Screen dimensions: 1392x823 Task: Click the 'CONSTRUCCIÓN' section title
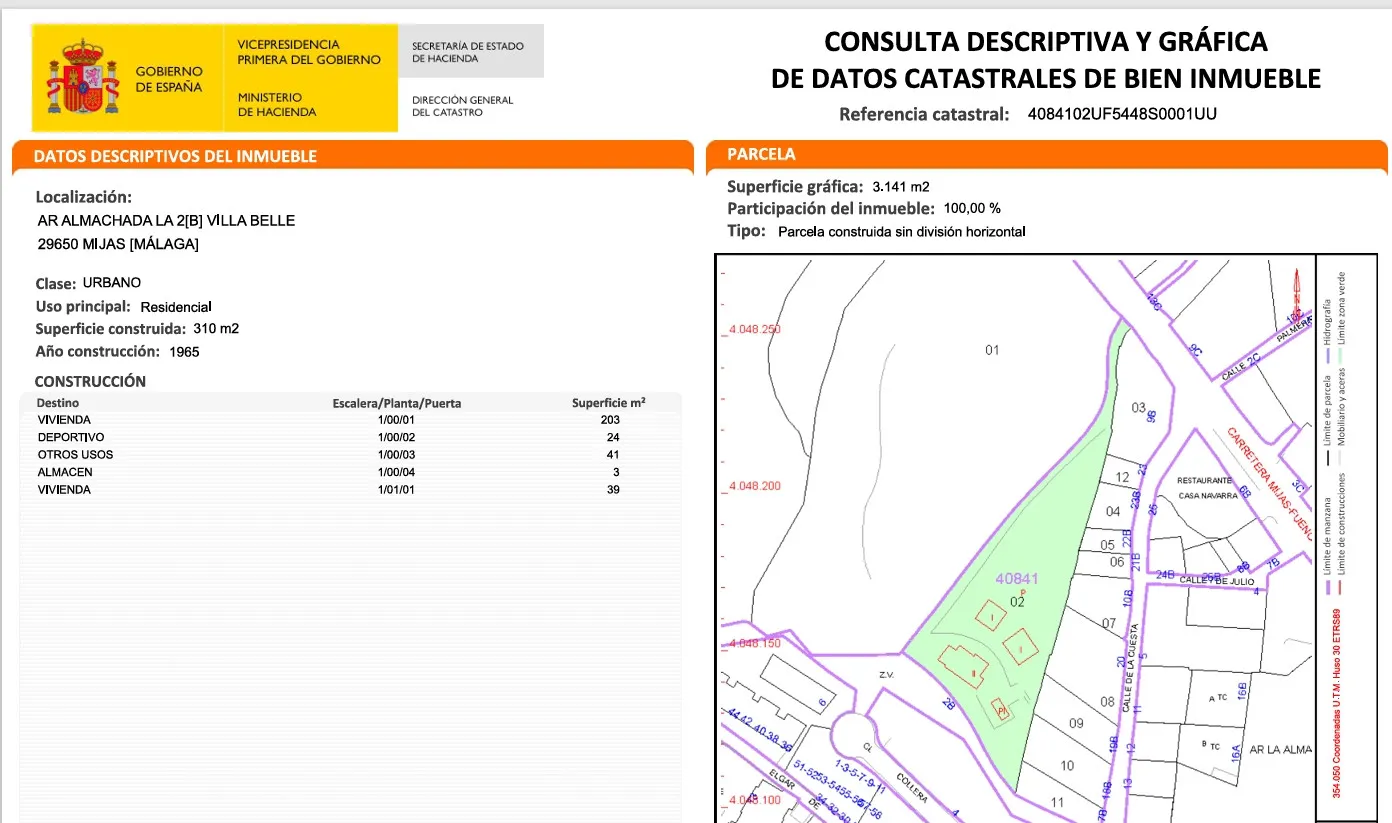point(90,382)
